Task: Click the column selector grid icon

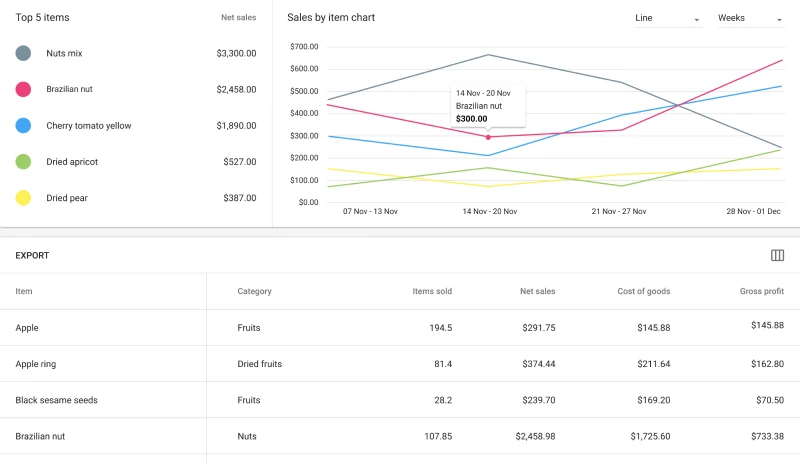Action: coord(777,255)
